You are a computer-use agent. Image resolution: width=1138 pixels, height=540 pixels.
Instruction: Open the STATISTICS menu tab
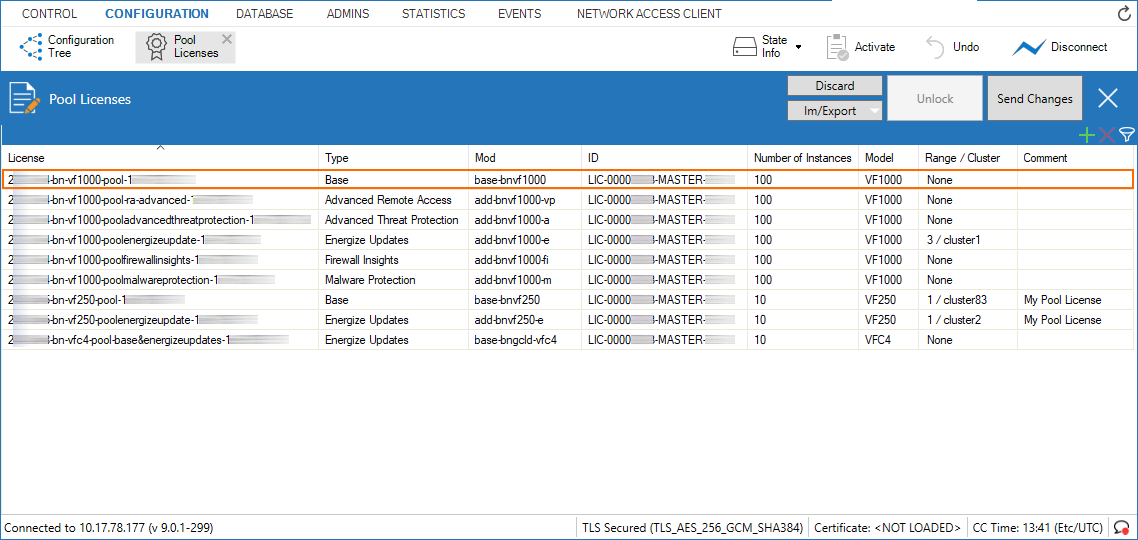click(x=433, y=13)
